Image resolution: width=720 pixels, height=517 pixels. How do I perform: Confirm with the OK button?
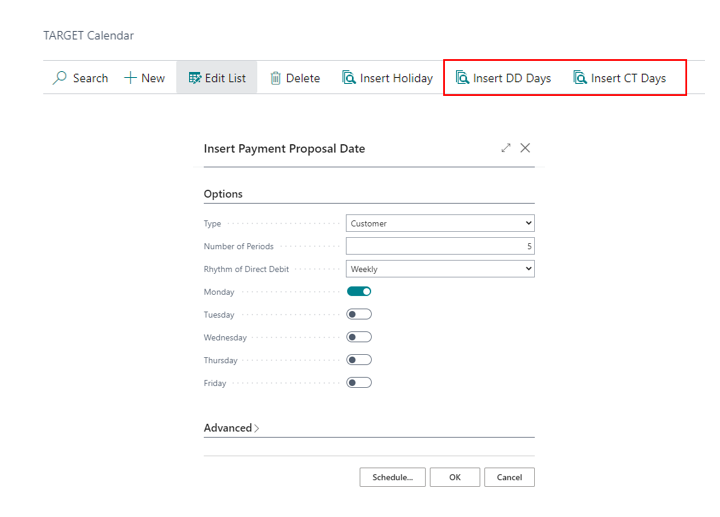click(x=455, y=478)
